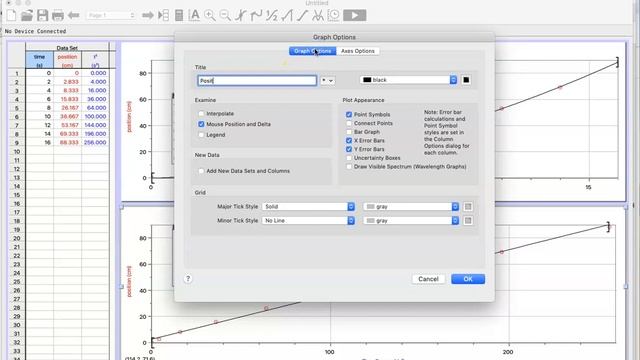Print using the printer toolbar icon
The width and height of the screenshot is (640, 360).
point(58,16)
